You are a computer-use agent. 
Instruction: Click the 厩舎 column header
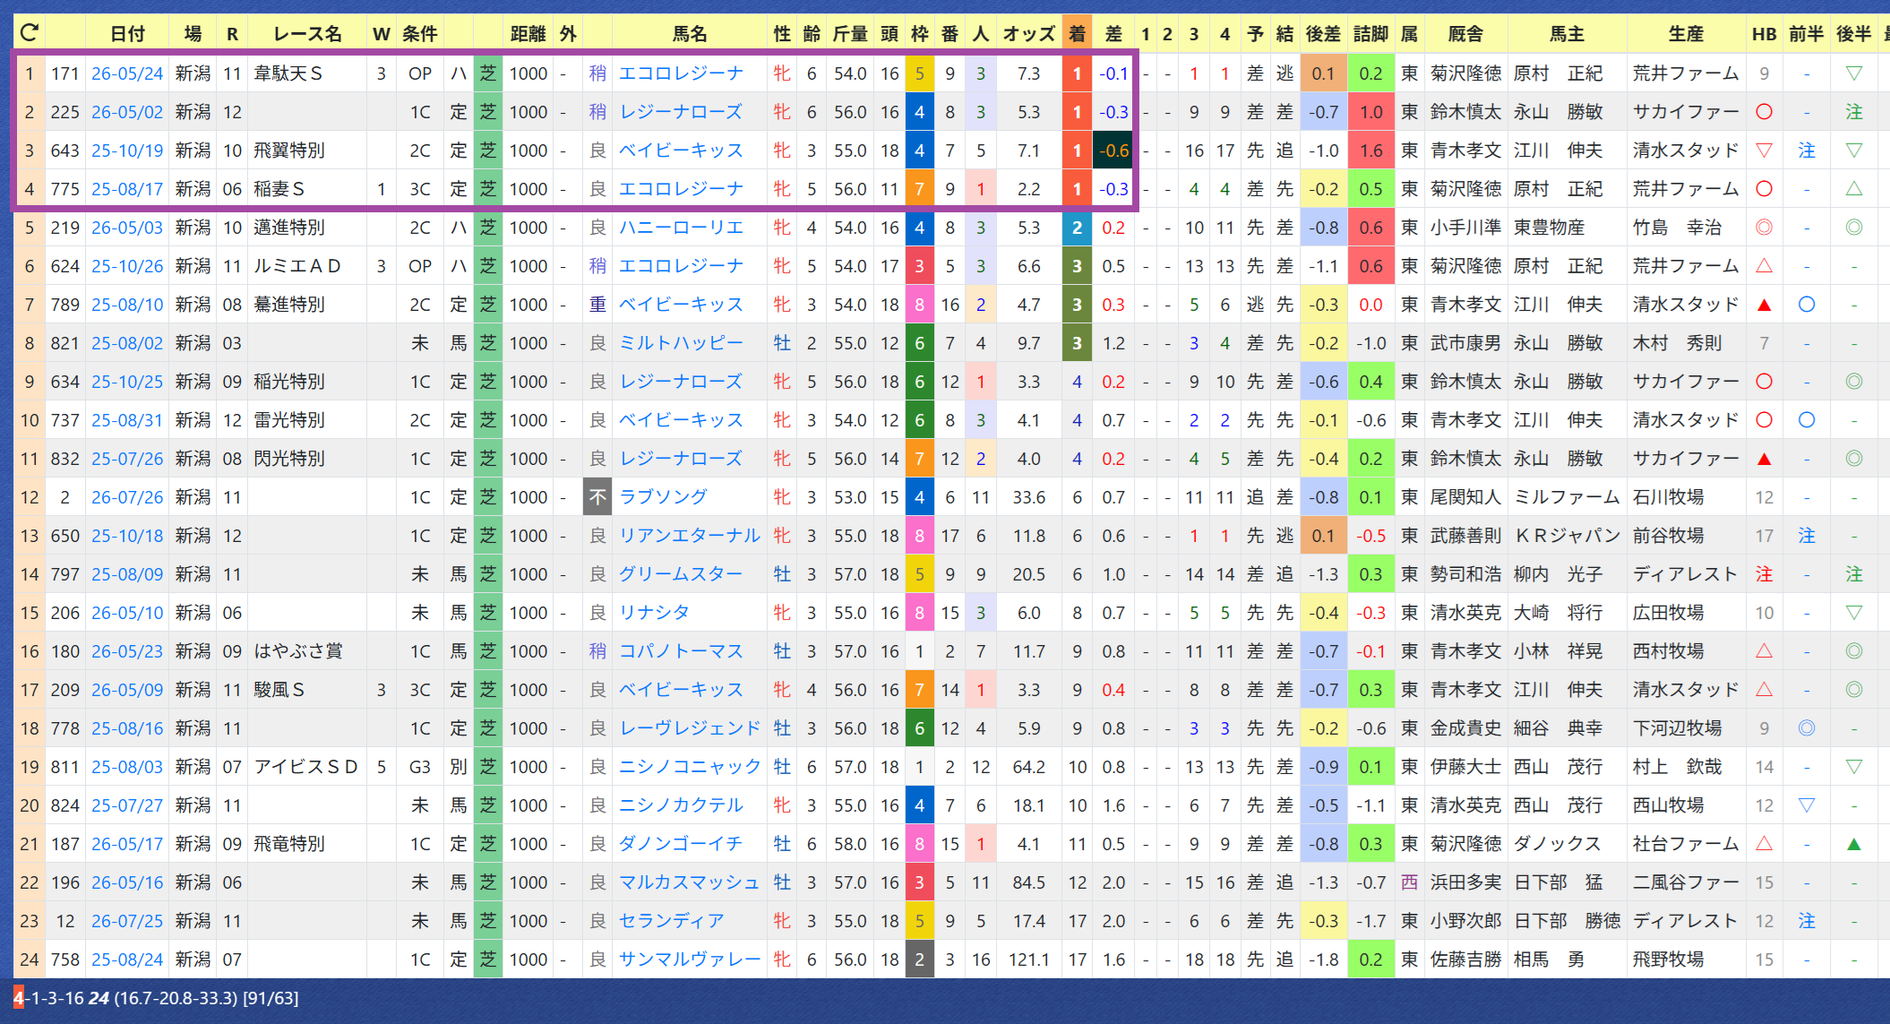tap(1465, 33)
